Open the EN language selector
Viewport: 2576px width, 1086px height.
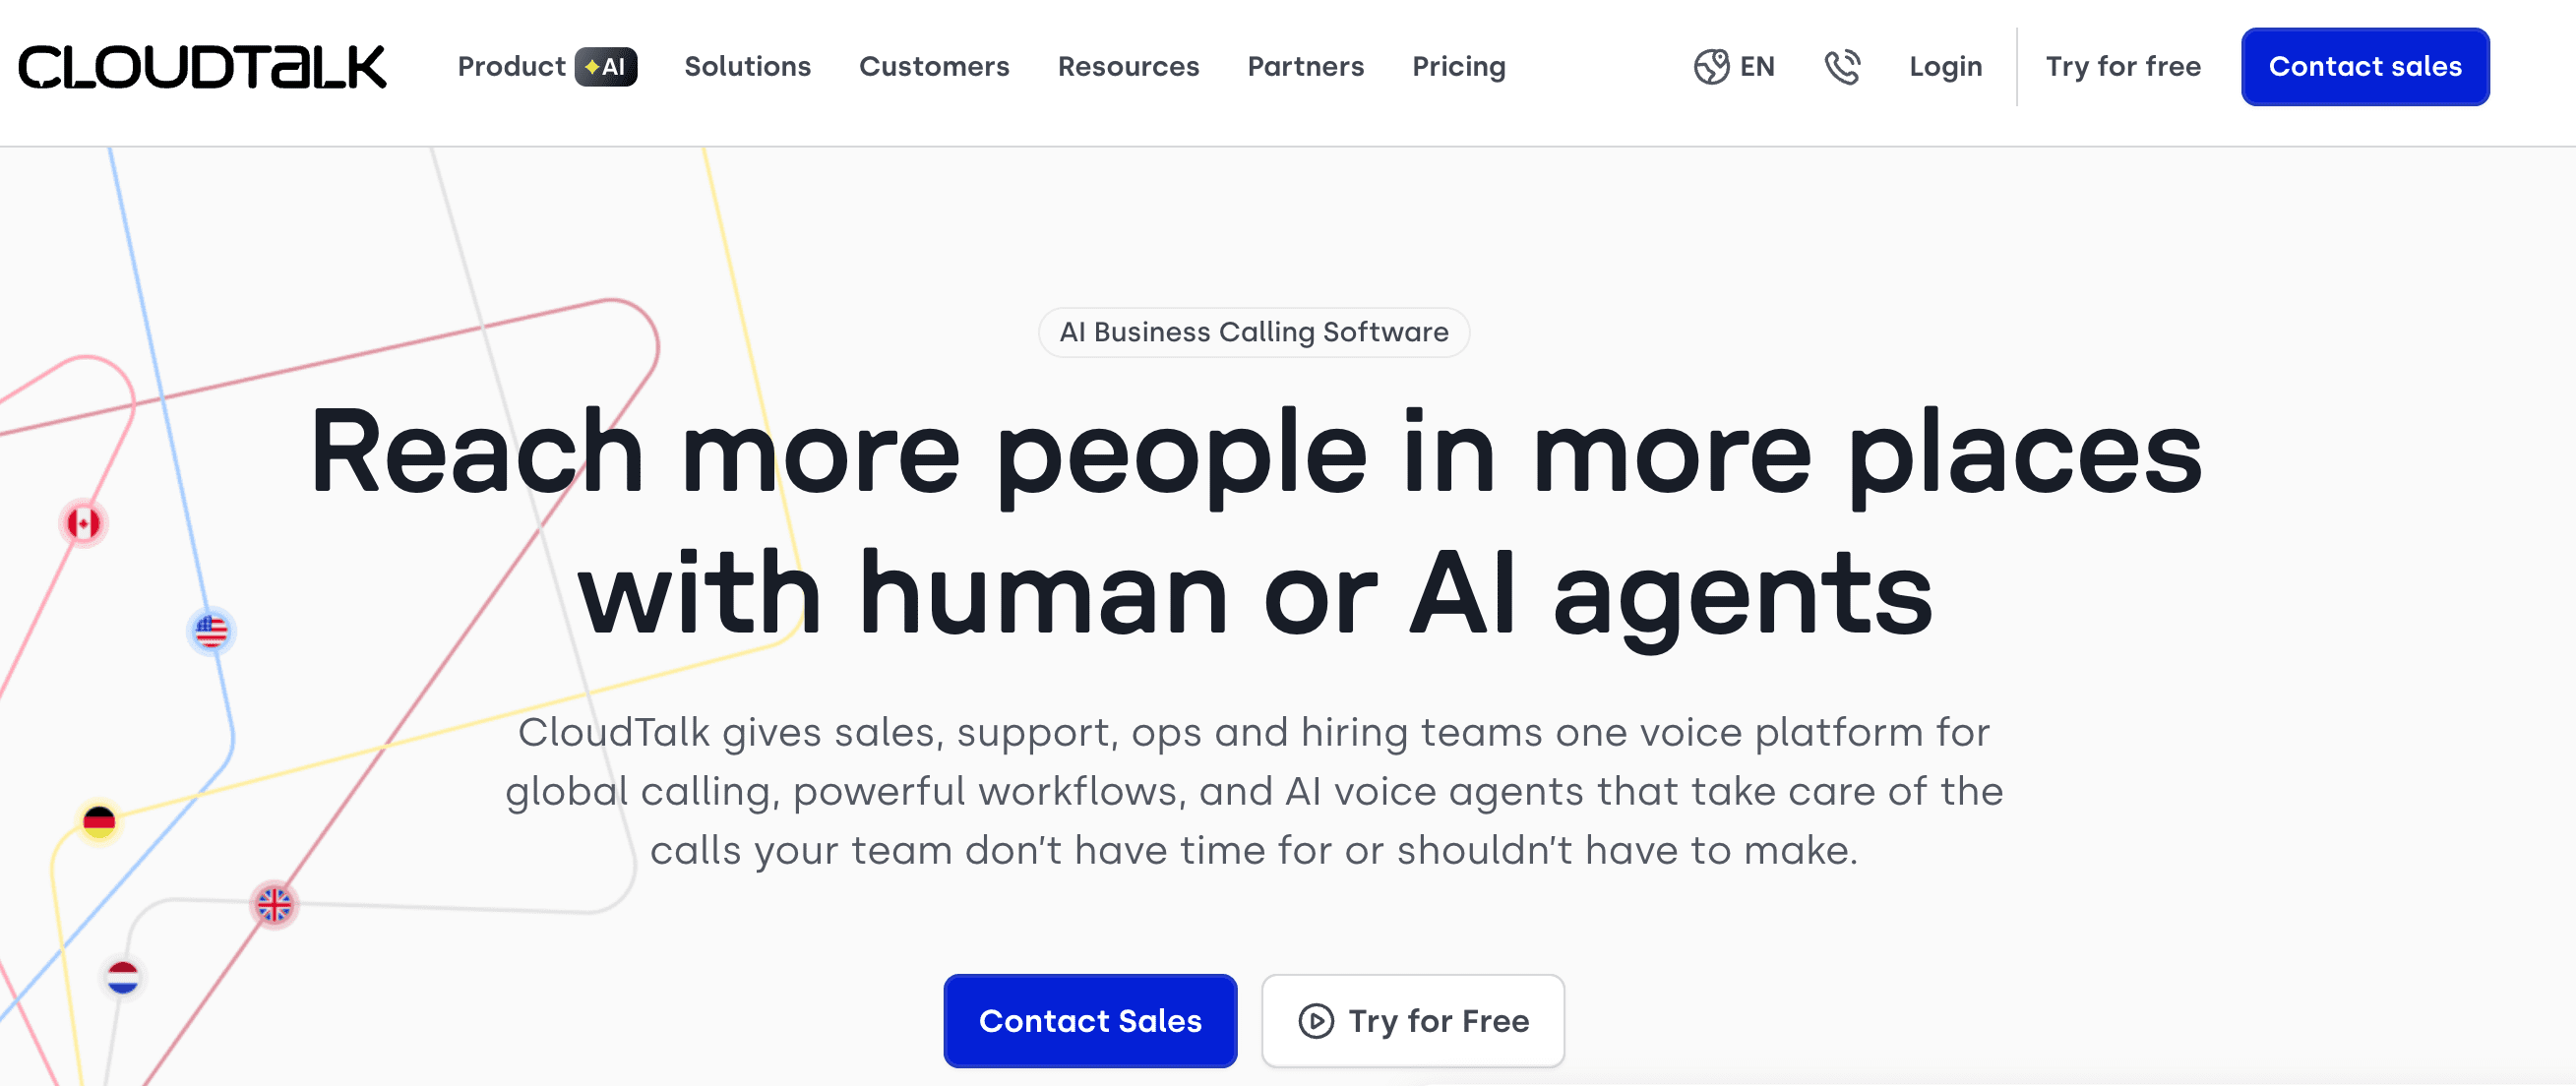click(x=1756, y=67)
